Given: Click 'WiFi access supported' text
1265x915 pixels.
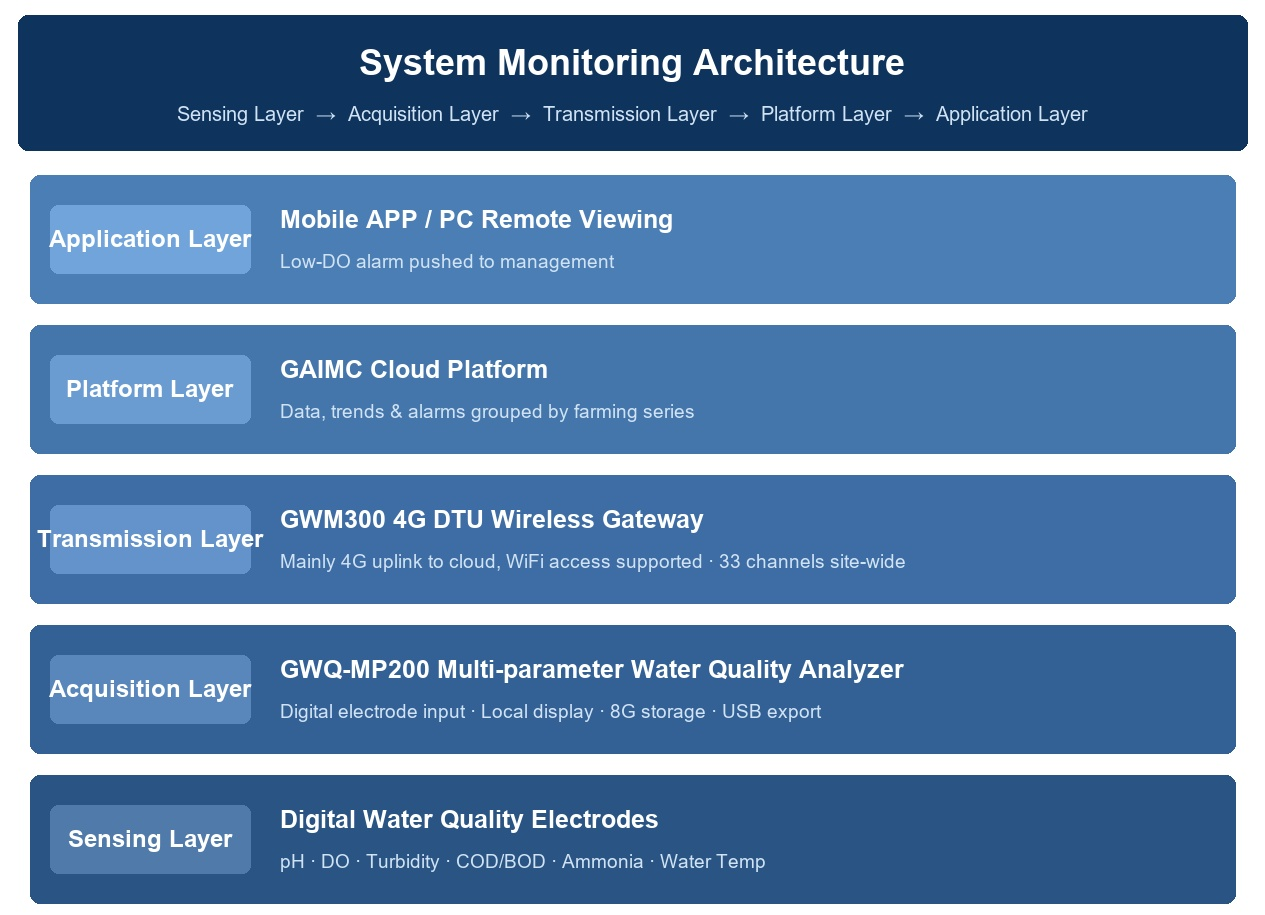Looking at the screenshot, I should (x=604, y=562).
